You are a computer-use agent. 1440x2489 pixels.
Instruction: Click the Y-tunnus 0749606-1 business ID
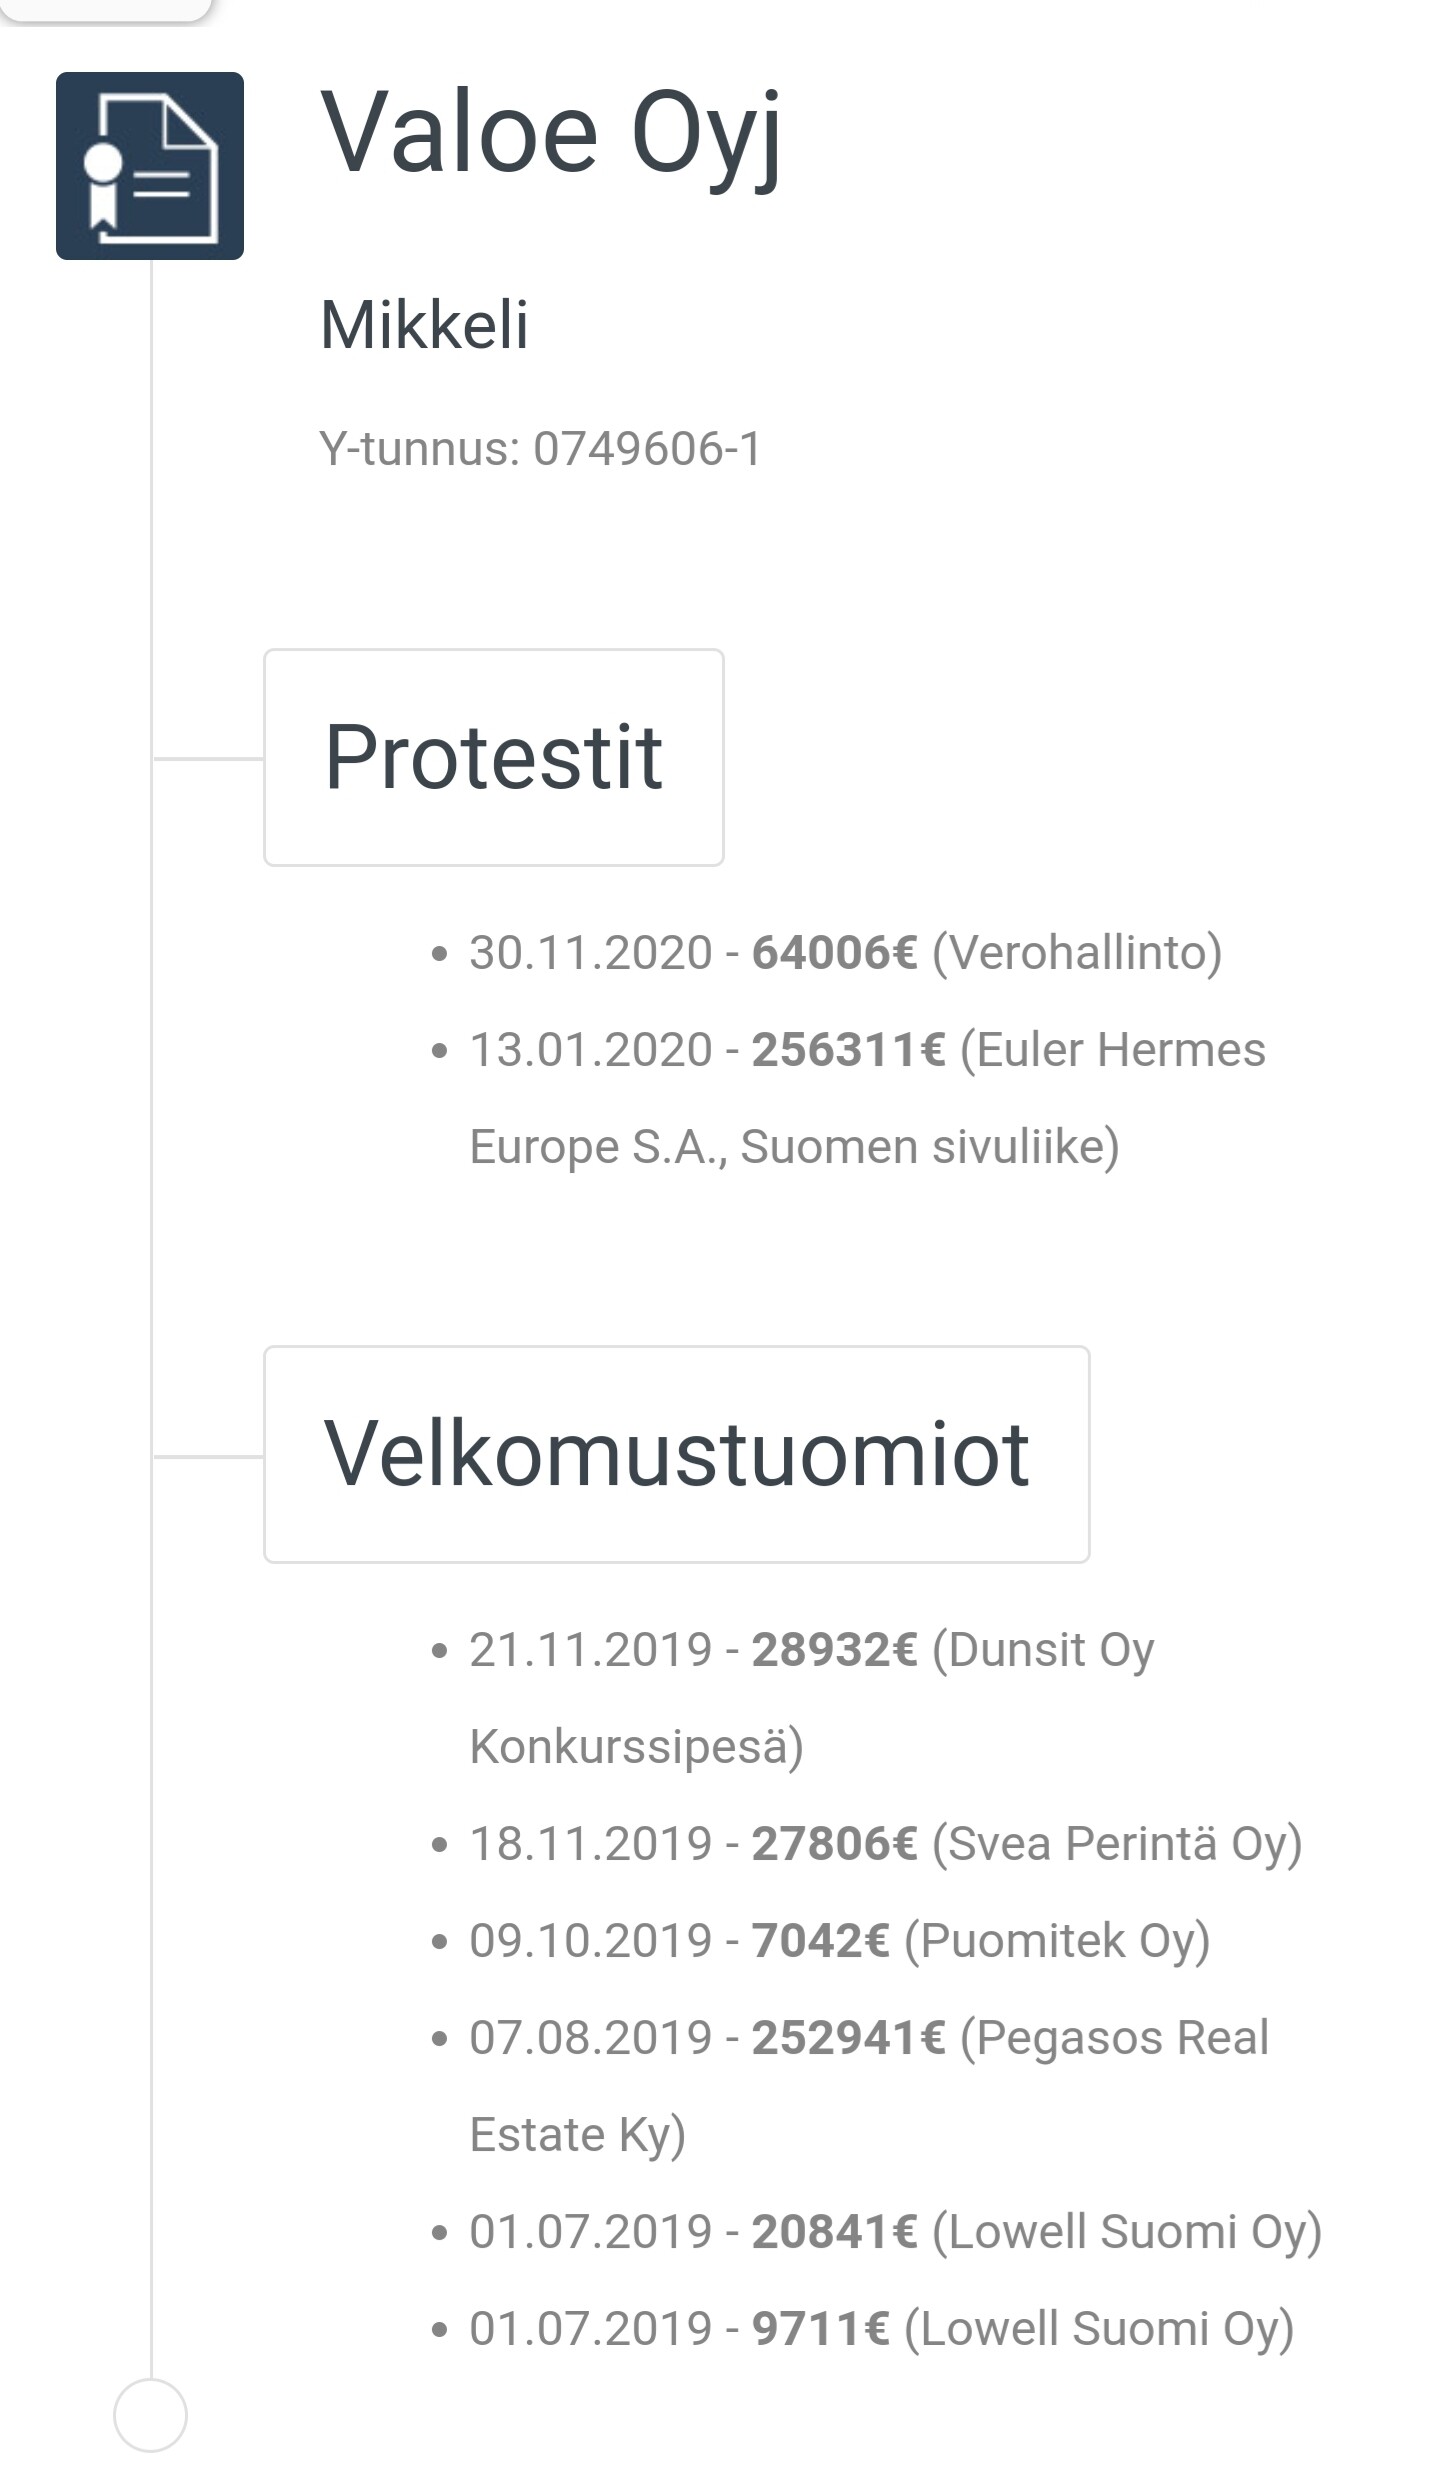(540, 449)
